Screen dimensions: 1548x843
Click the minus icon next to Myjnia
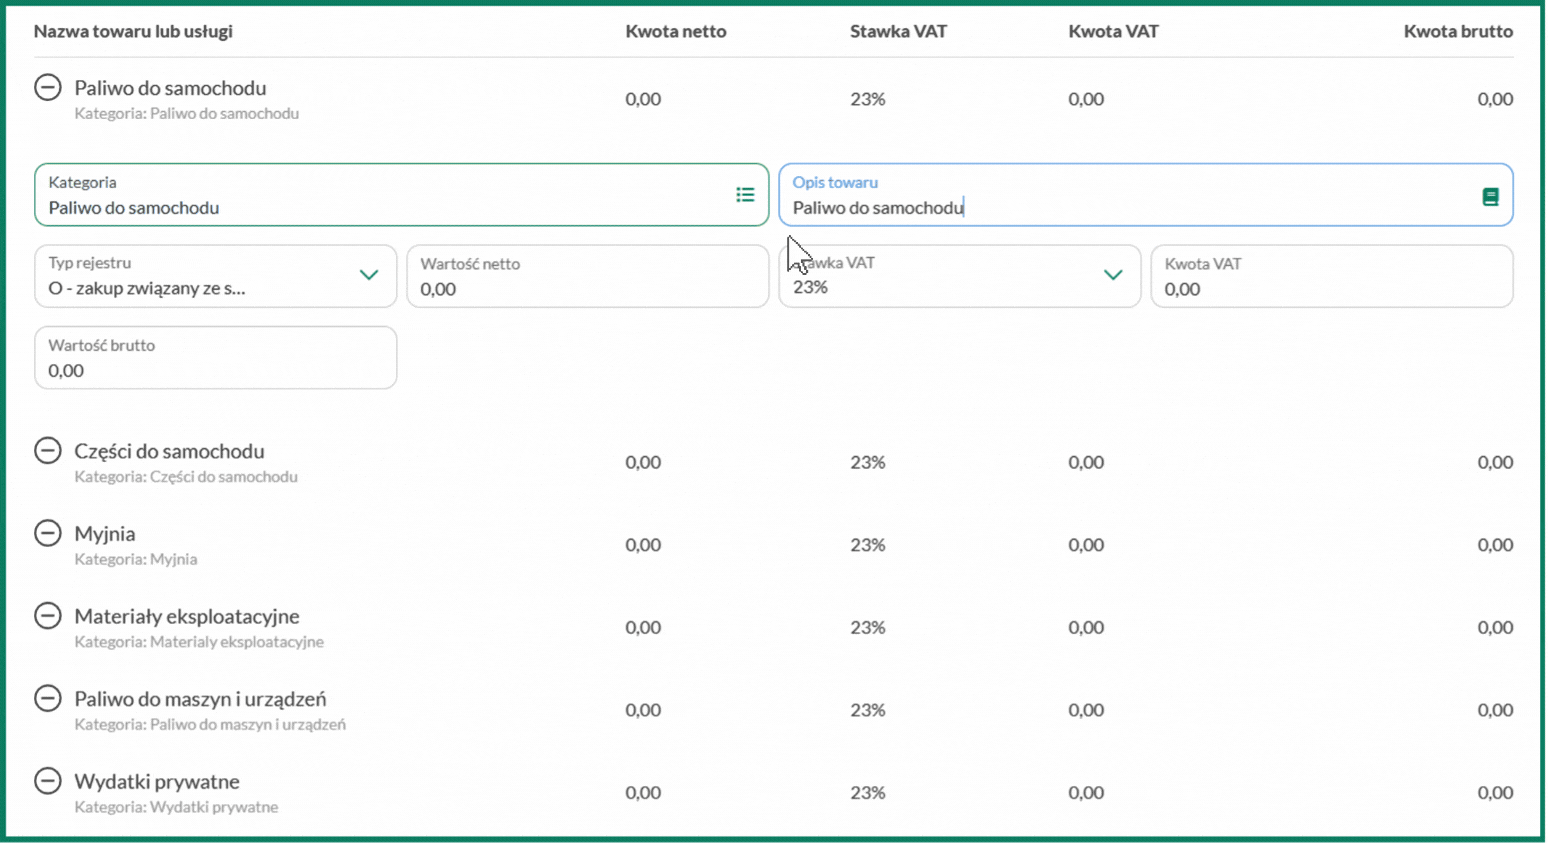(47, 533)
